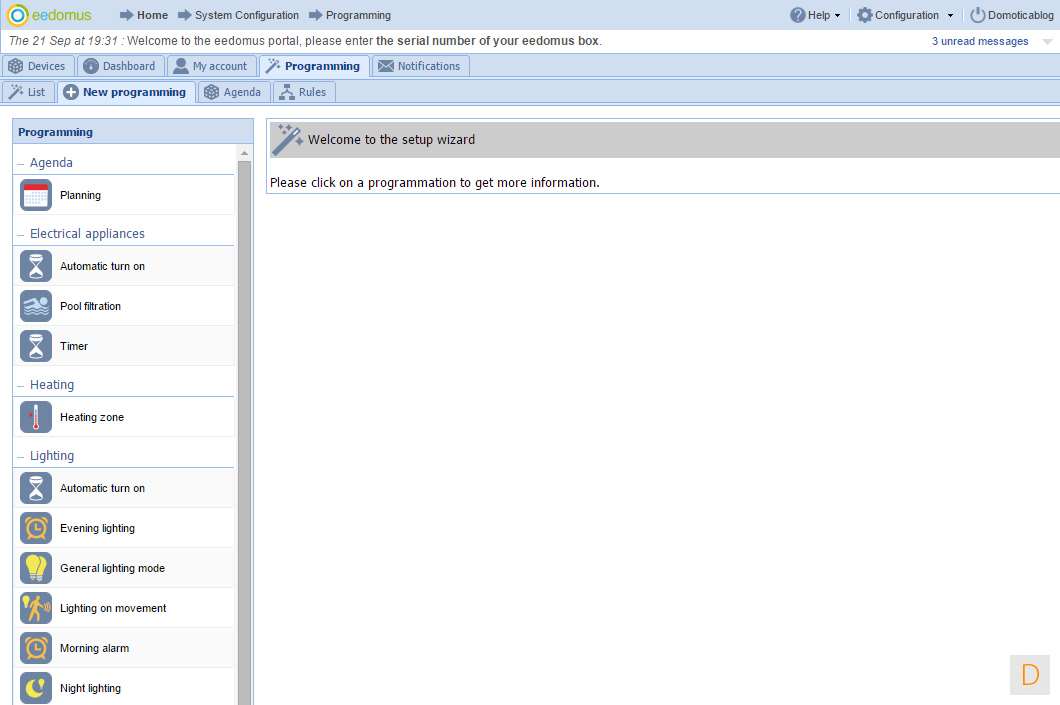Select Evening lighting label
The width and height of the screenshot is (1060, 705).
pos(97,528)
